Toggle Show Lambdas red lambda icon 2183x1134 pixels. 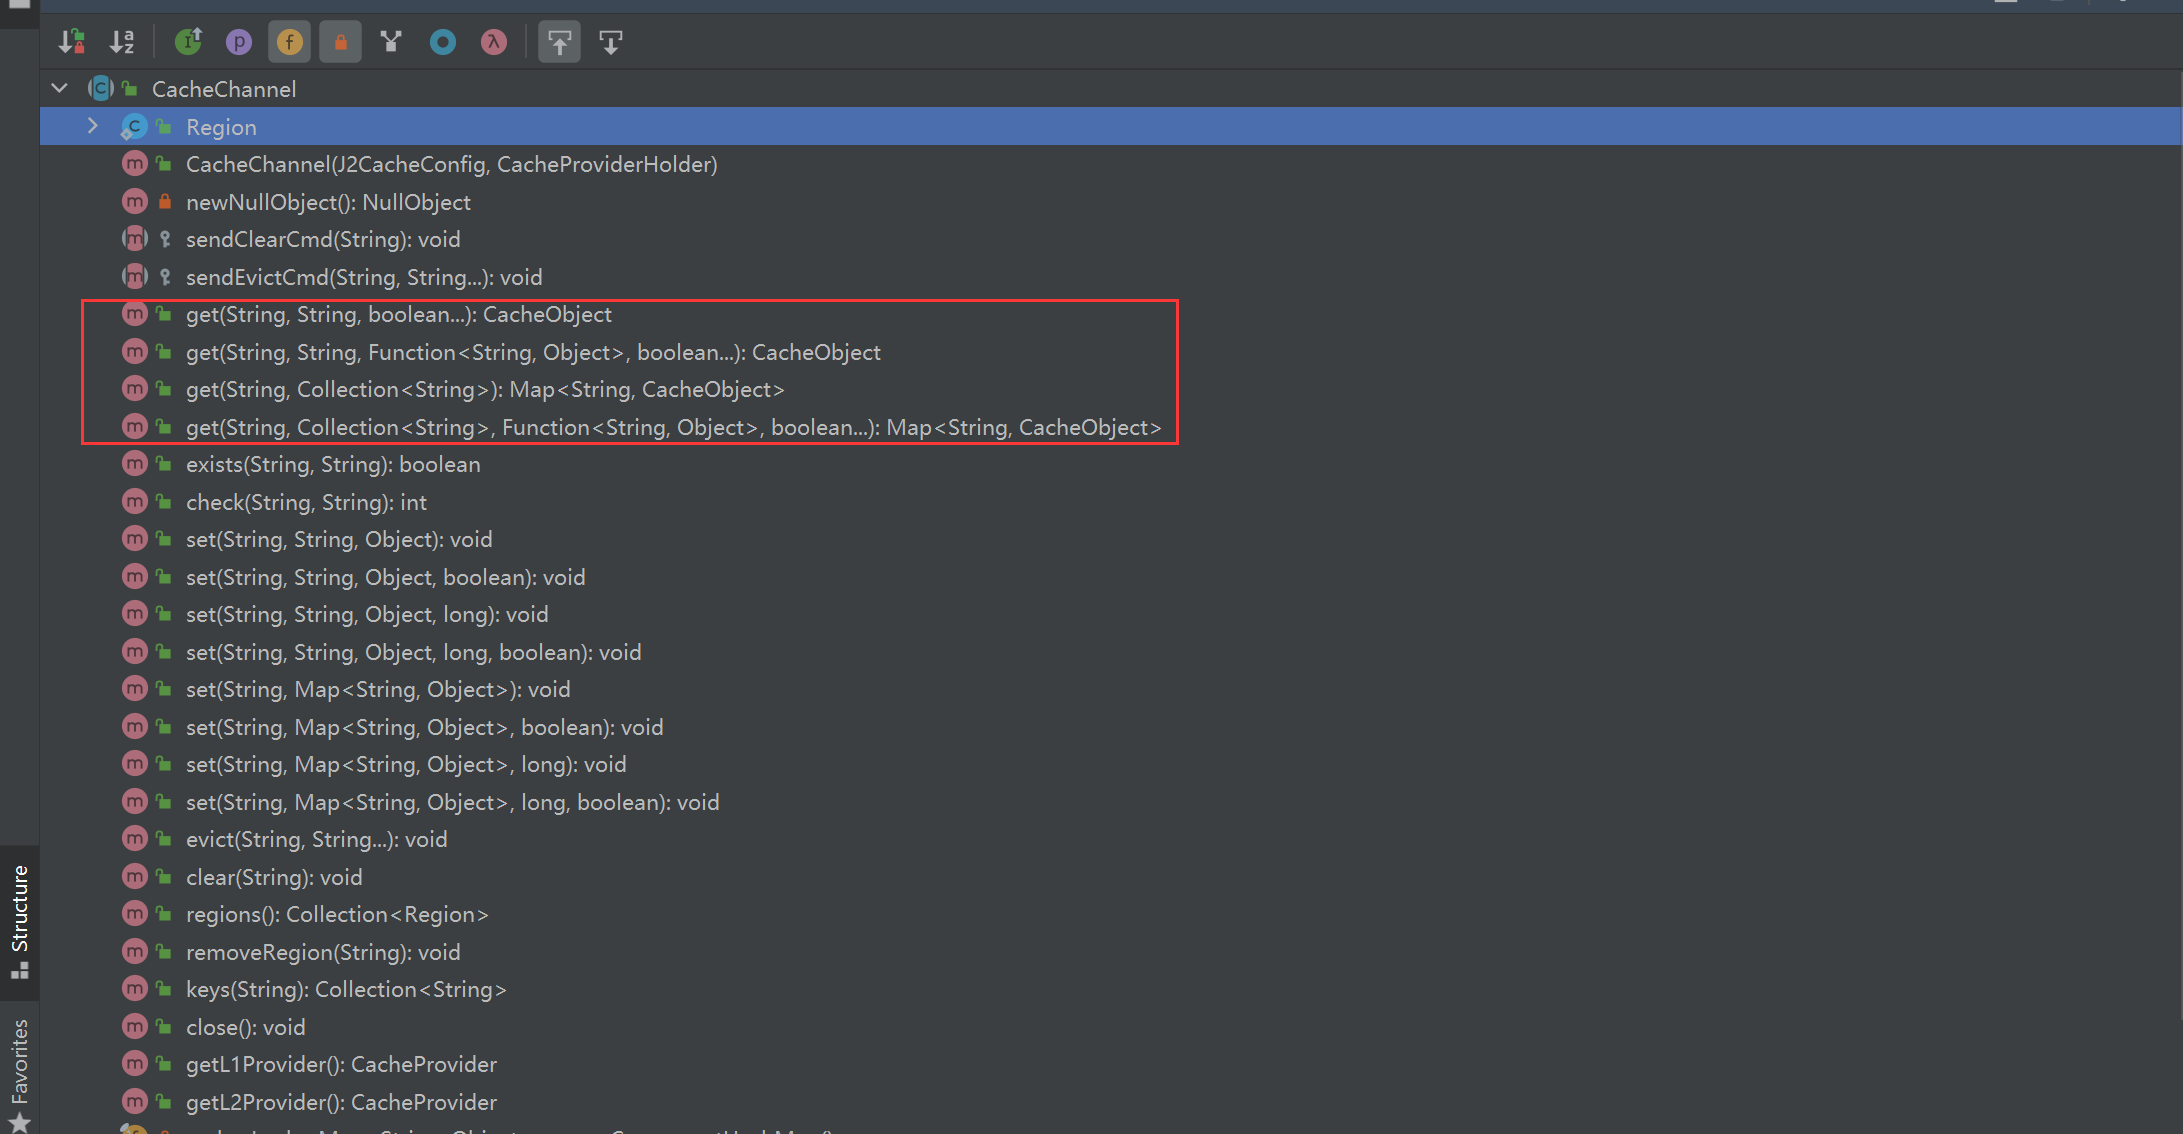click(x=494, y=42)
